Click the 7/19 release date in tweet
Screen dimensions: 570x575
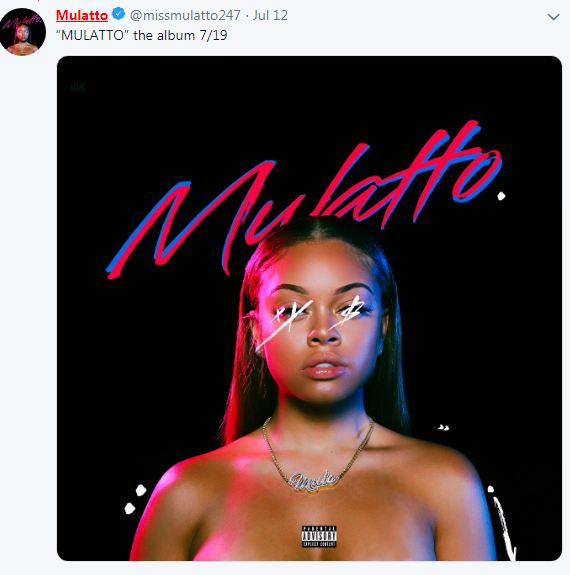[213, 36]
